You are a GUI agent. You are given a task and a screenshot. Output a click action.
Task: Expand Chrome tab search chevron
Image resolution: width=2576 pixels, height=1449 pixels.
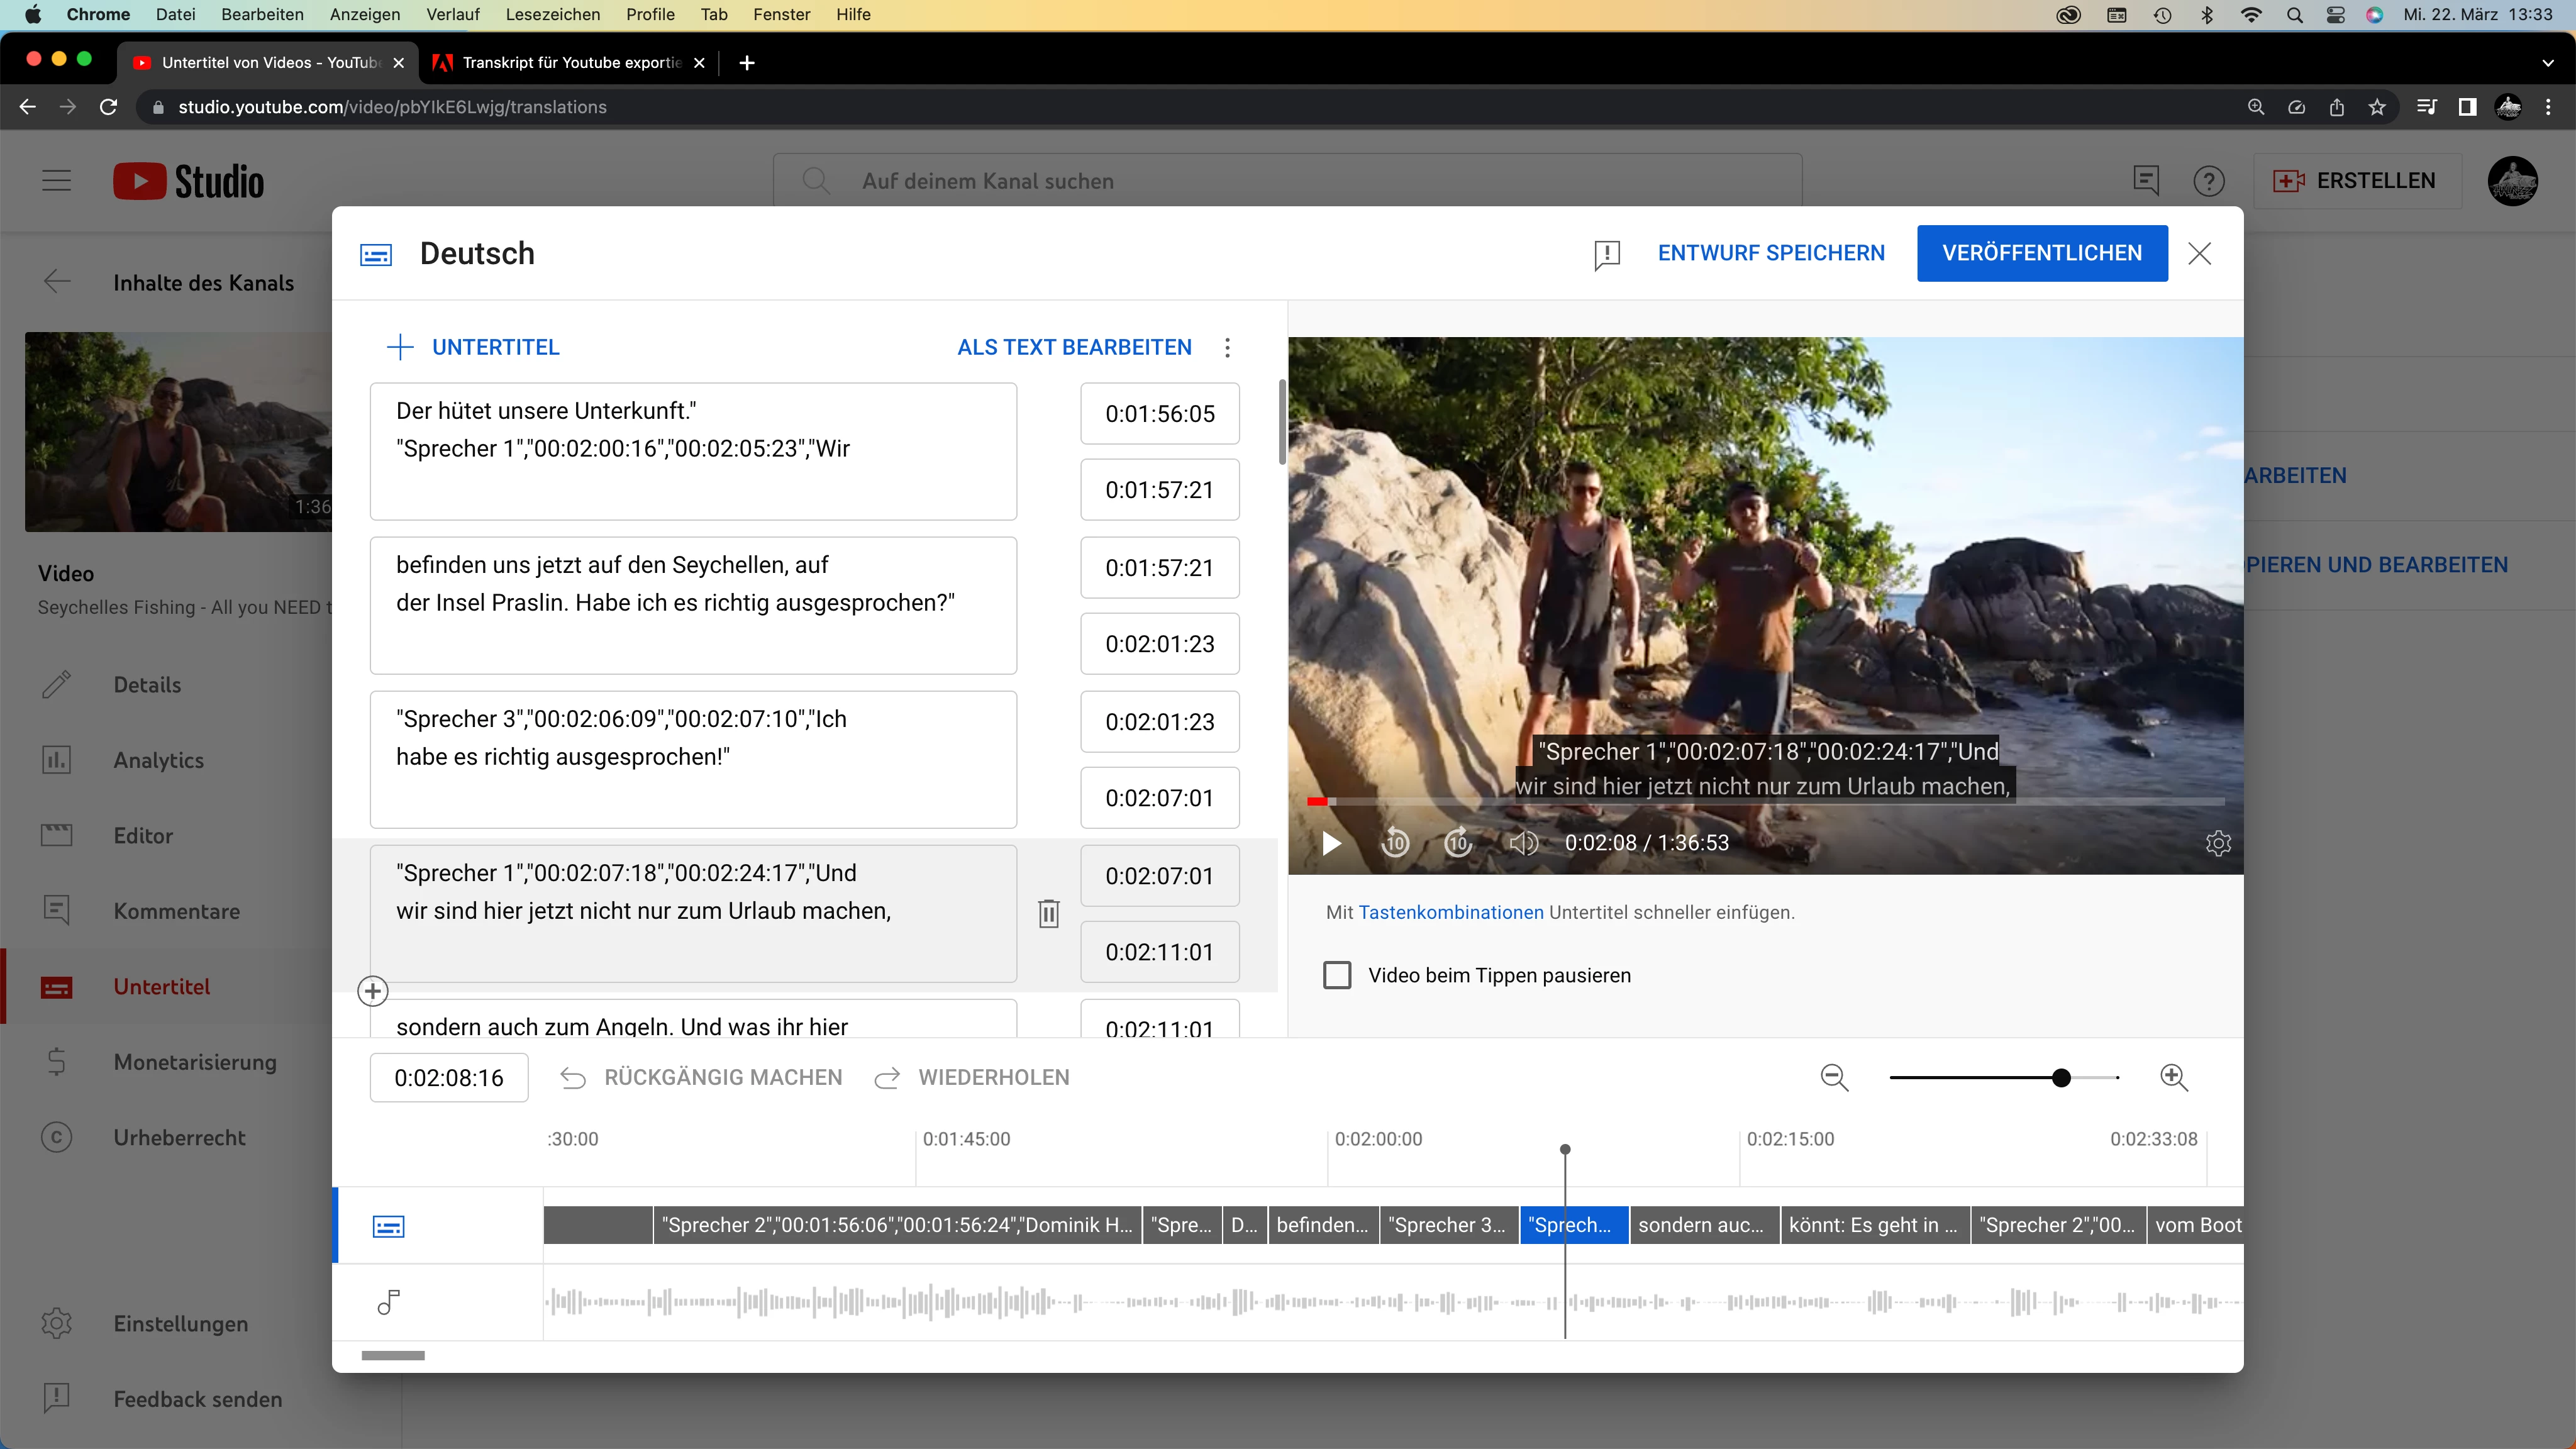click(2547, 62)
